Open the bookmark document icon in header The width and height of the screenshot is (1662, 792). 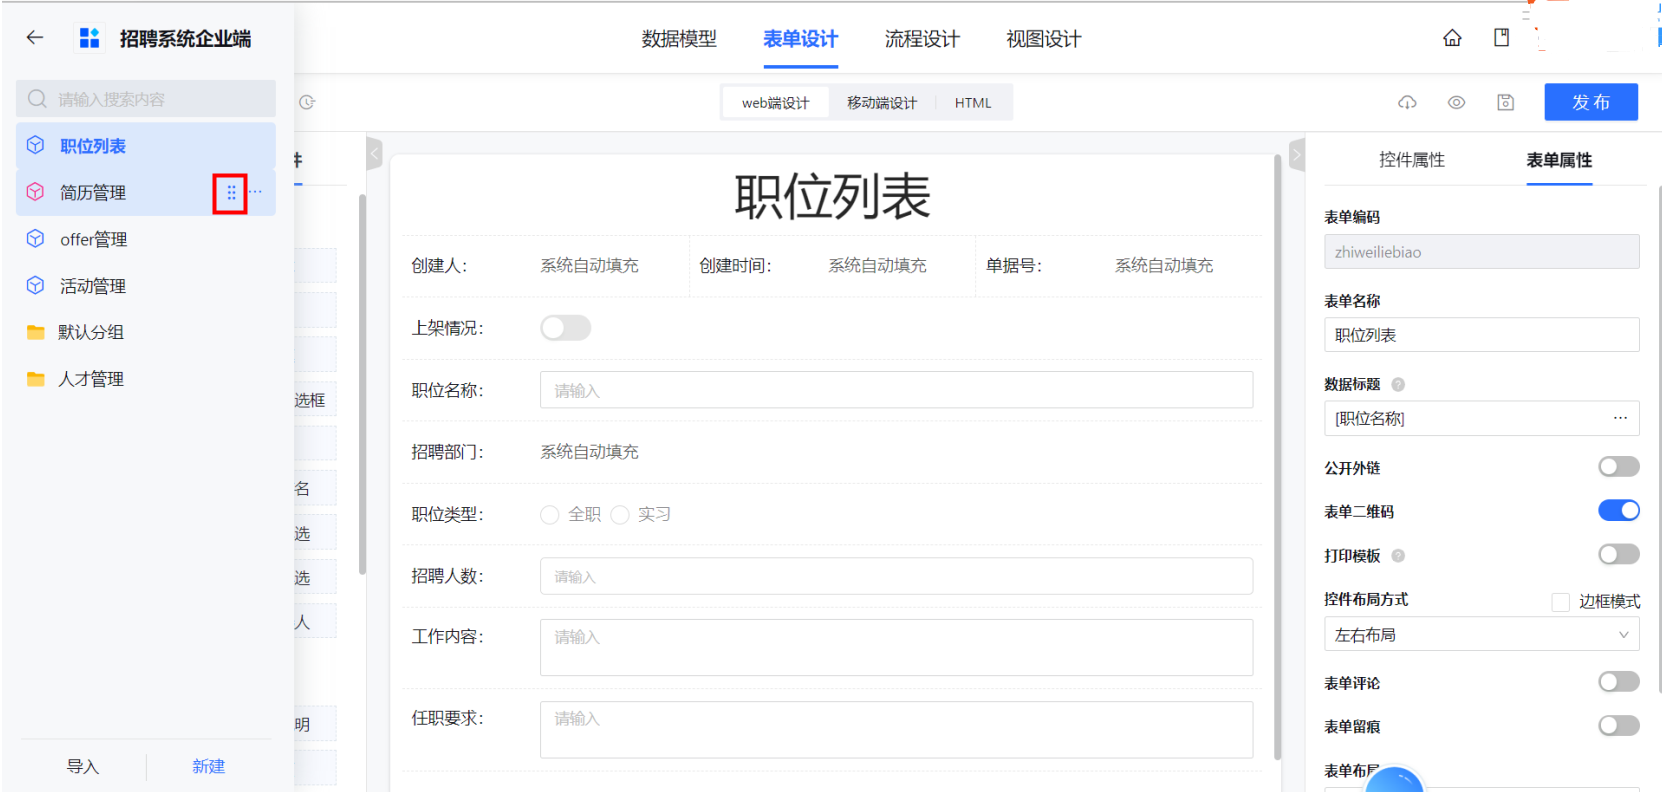click(x=1501, y=38)
